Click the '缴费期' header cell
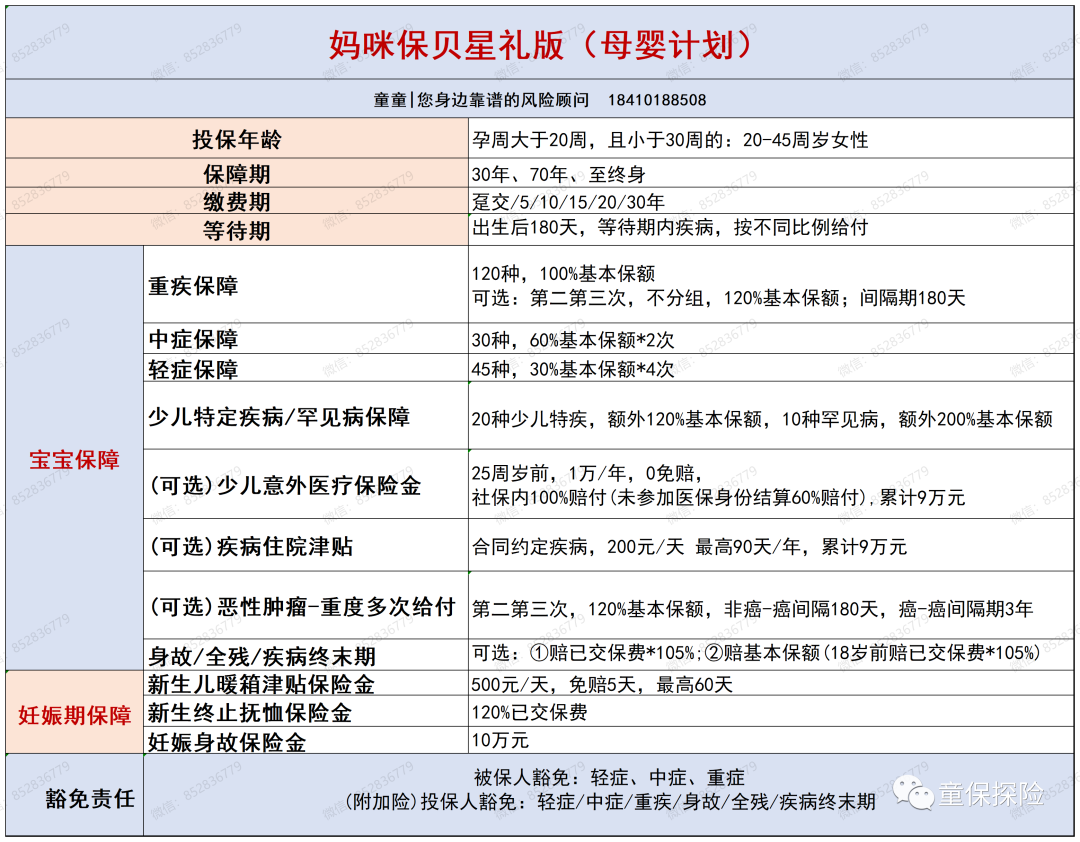This screenshot has width=1080, height=842. tap(237, 201)
